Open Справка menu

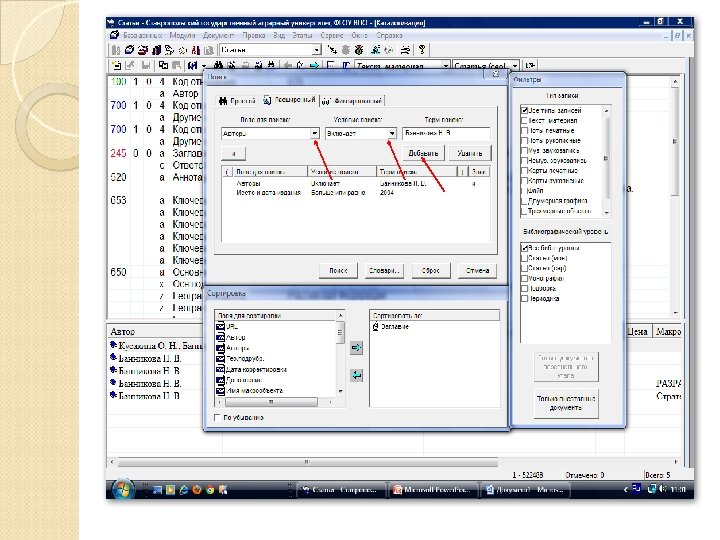[x=389, y=35]
